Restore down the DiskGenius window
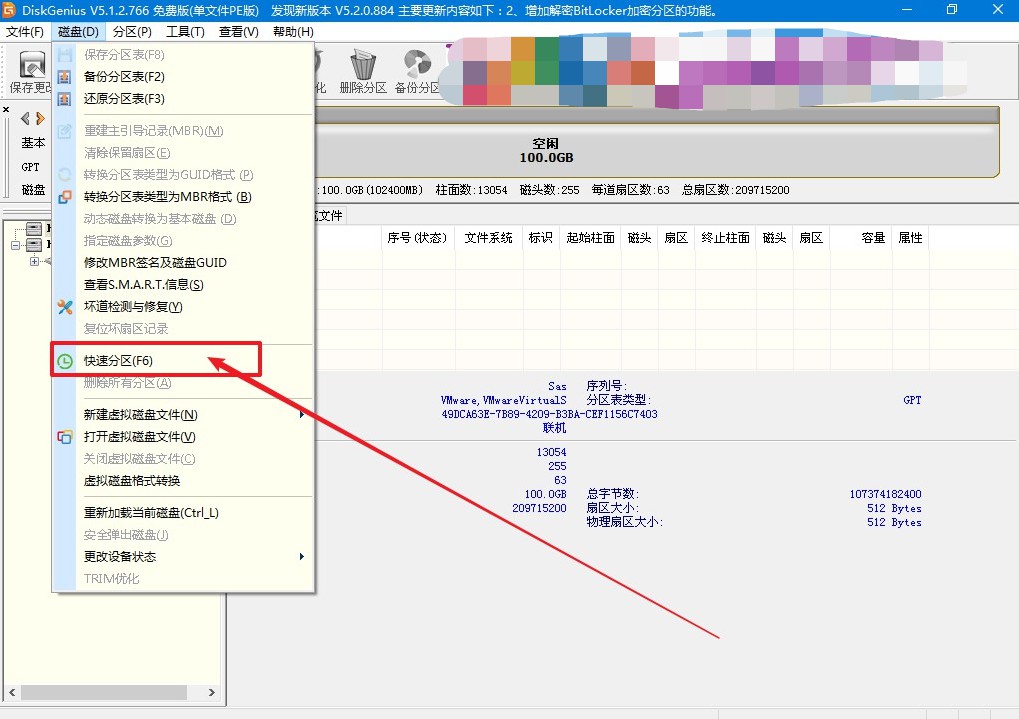This screenshot has width=1019, height=719. pyautogui.click(x=951, y=10)
